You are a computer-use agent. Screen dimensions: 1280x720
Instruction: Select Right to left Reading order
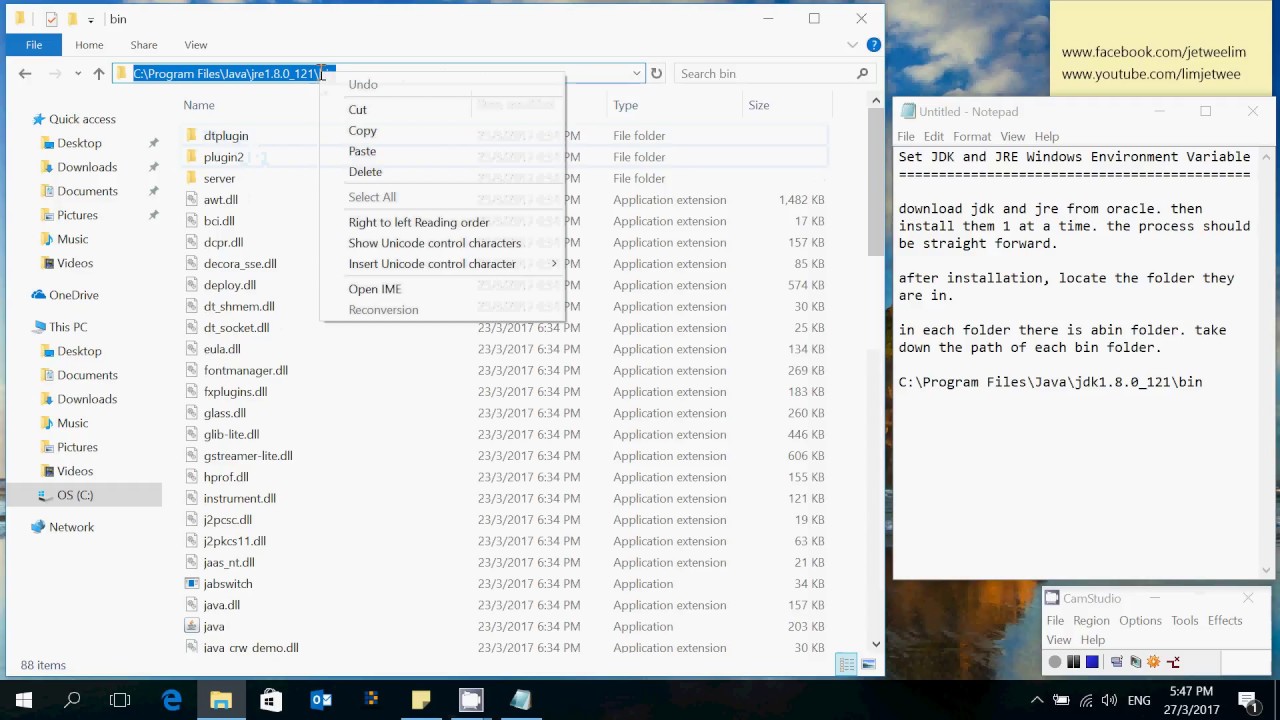tap(418, 222)
